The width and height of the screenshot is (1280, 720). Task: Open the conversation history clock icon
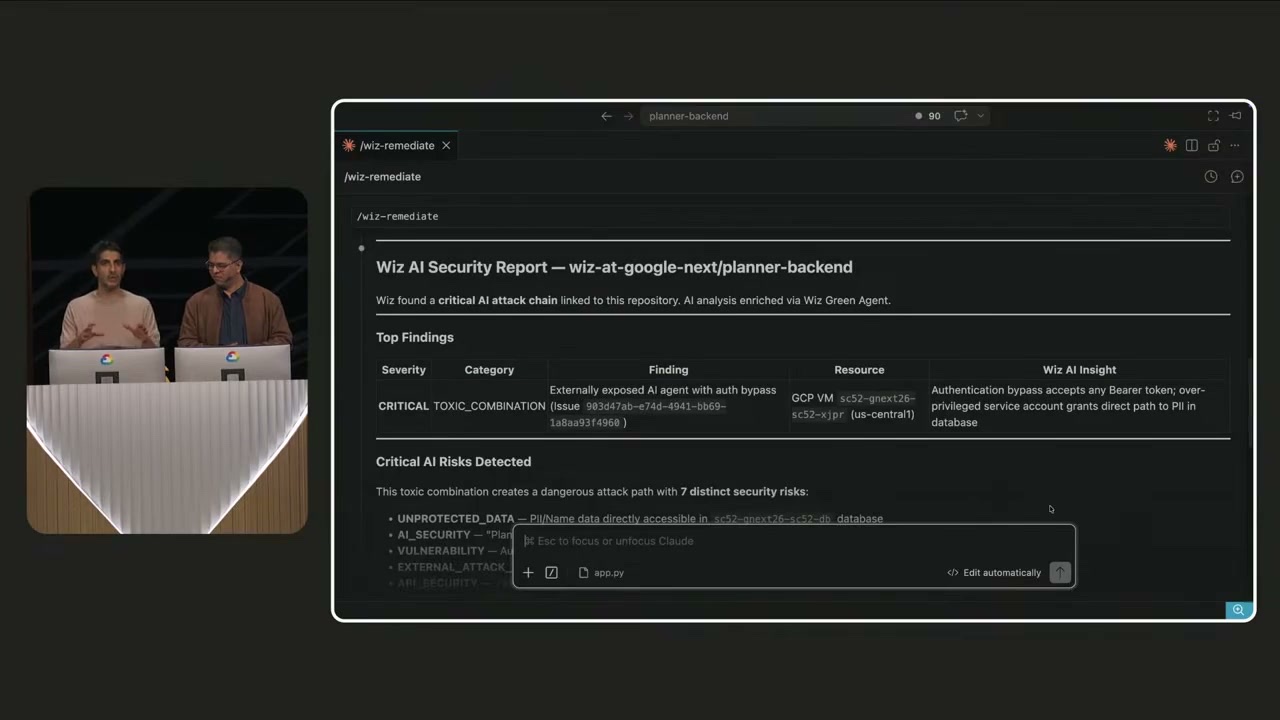[x=1211, y=176]
